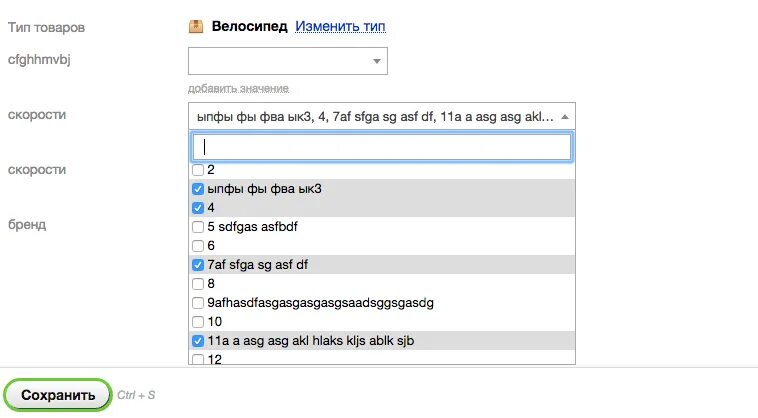The height and width of the screenshot is (418, 758).
Task: Check the 9afhasdfasgasgasgasgsaadsggsgasdg option
Action: point(198,303)
